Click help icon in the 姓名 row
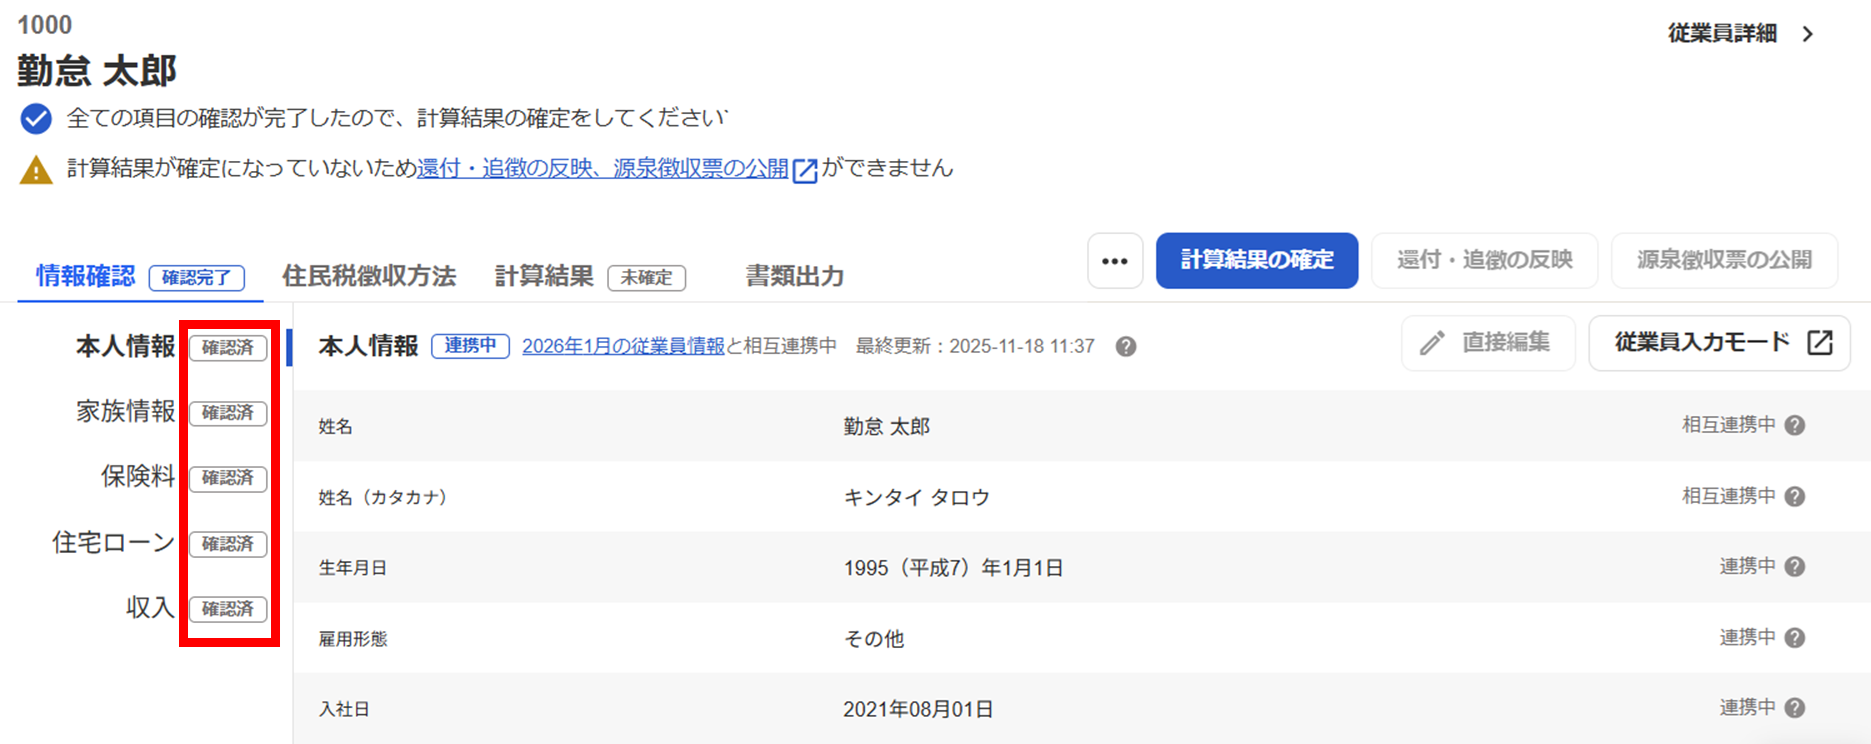1871x744 pixels. click(x=1795, y=425)
